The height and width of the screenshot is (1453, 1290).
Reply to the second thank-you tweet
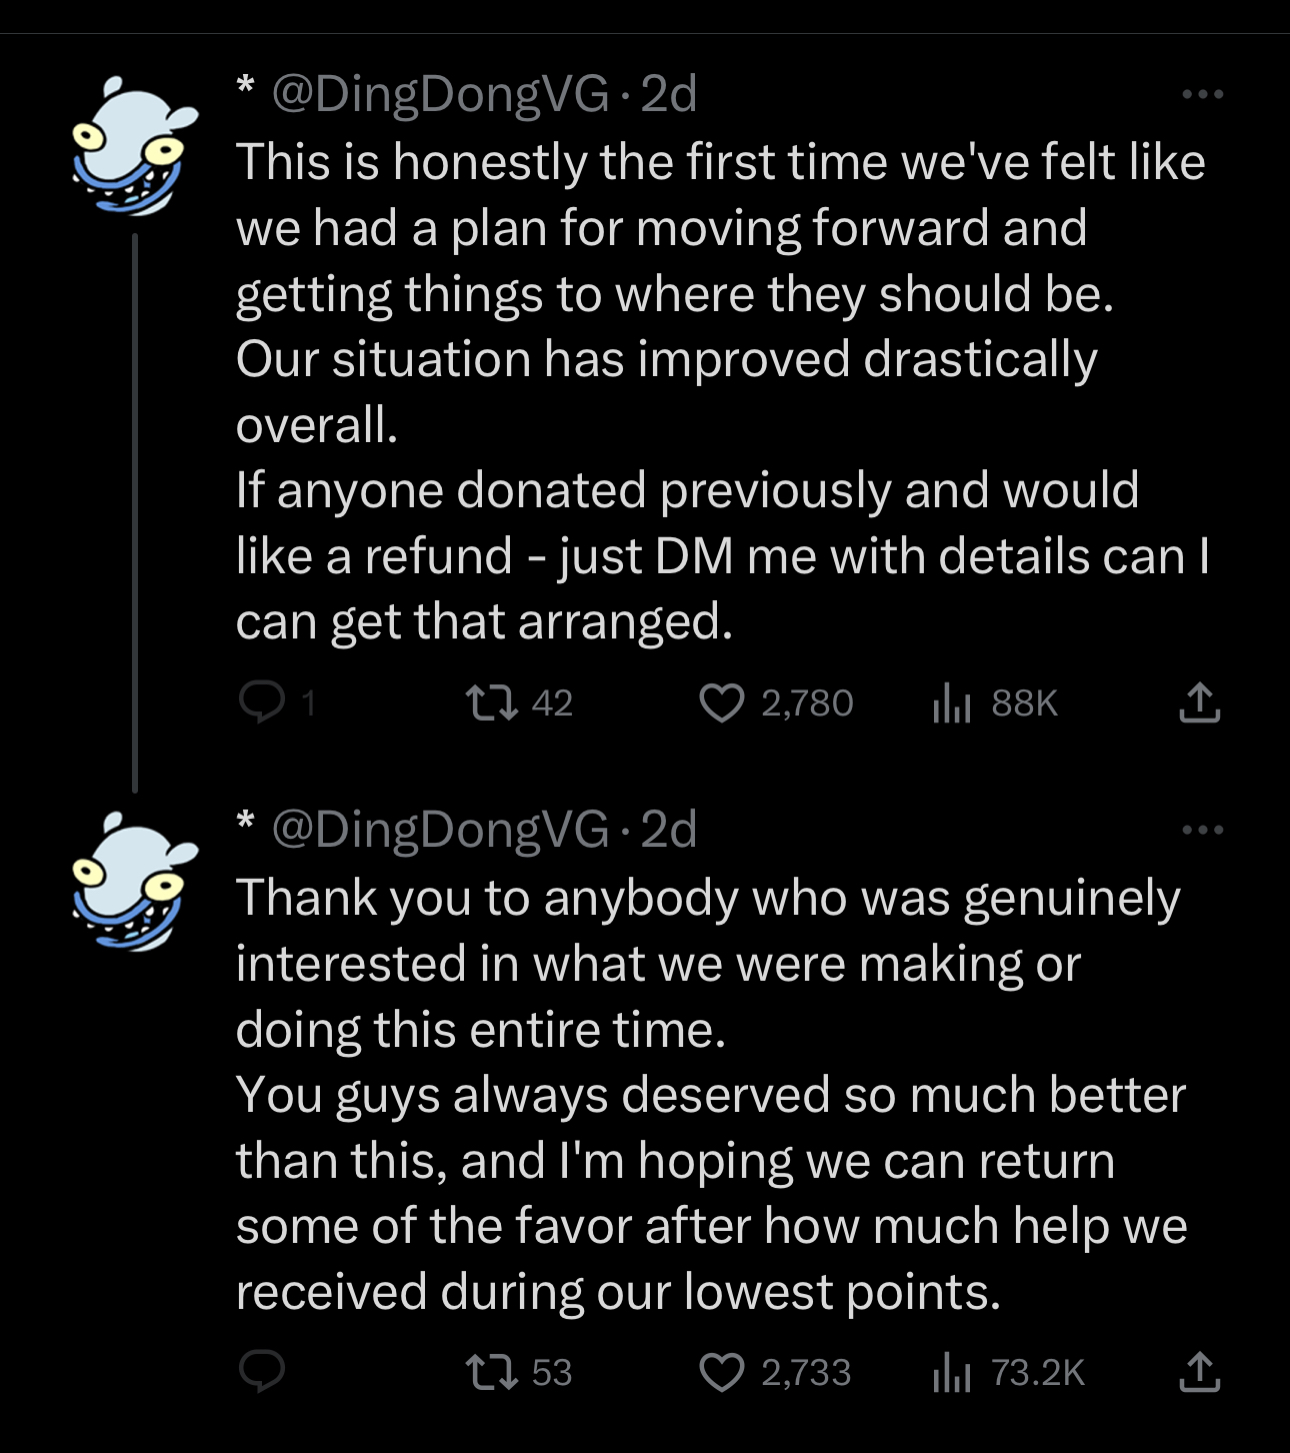(262, 1372)
